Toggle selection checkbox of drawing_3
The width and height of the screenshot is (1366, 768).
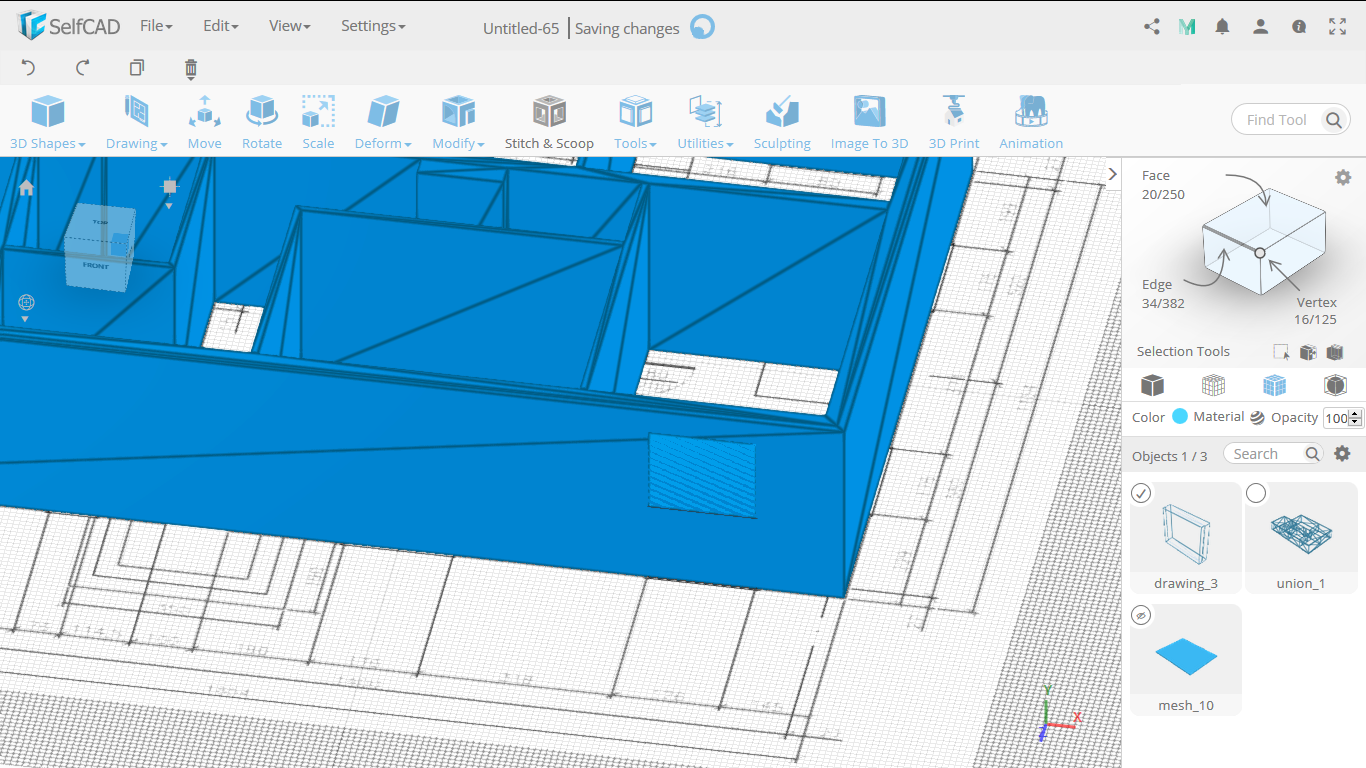(1141, 493)
